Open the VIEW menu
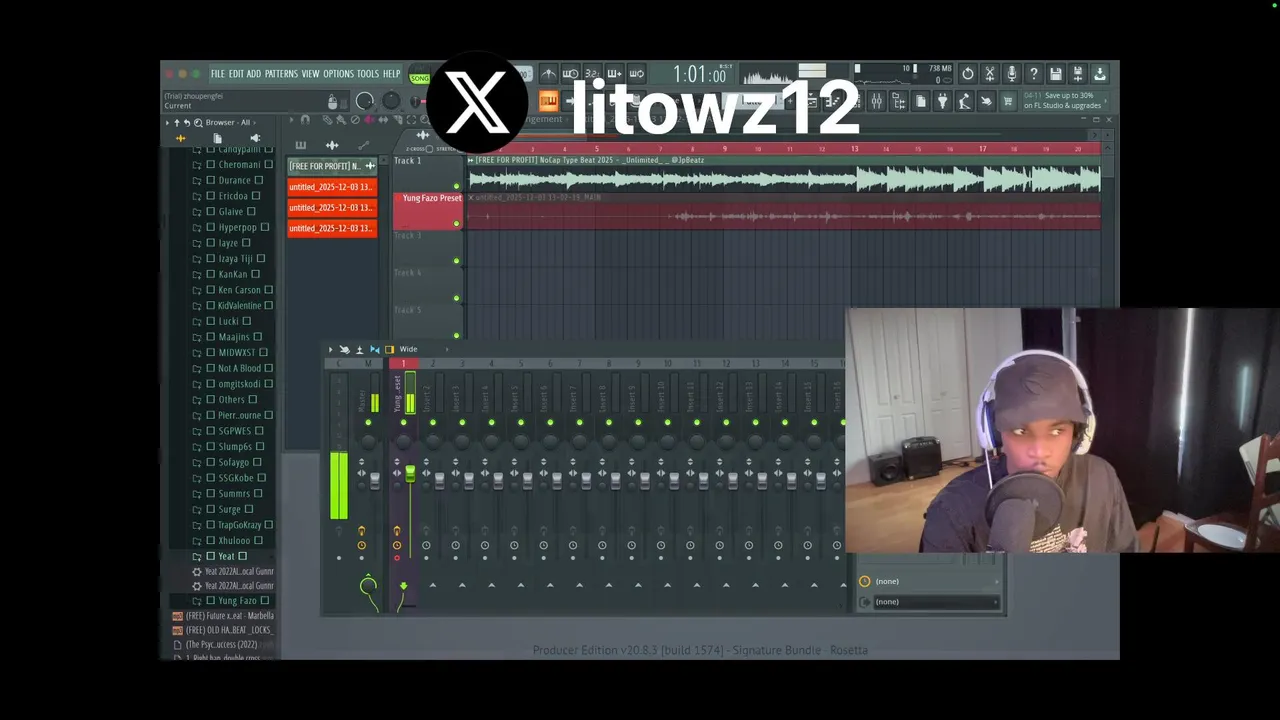 310,74
